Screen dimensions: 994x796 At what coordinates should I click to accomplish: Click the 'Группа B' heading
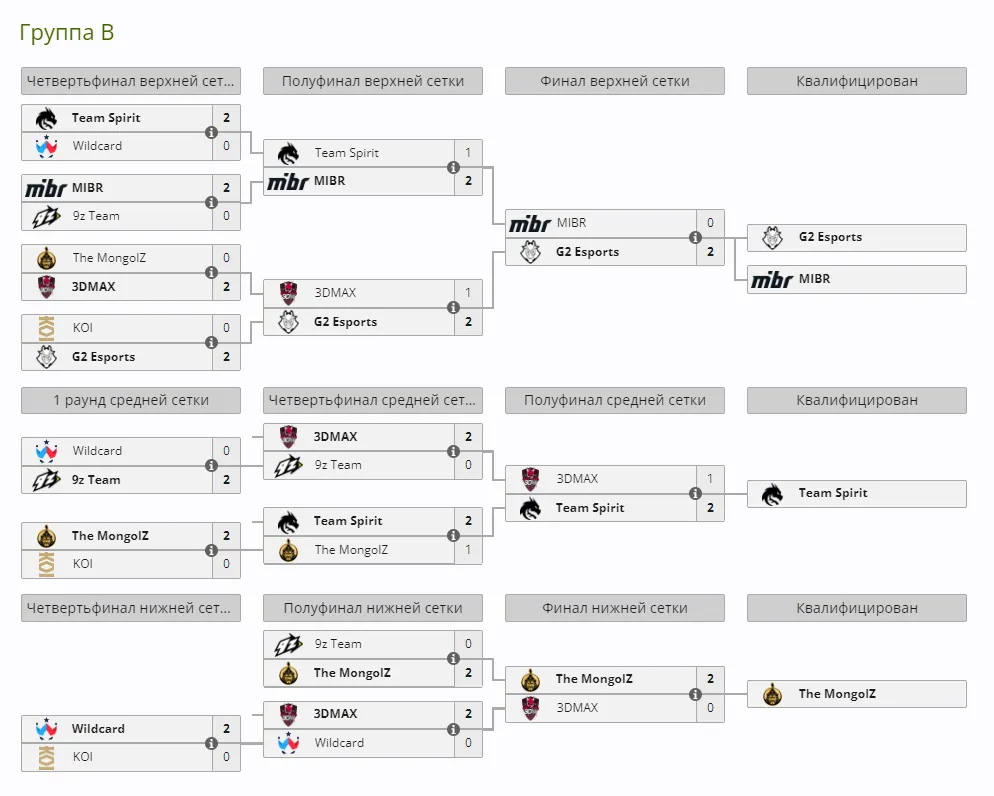tap(67, 32)
